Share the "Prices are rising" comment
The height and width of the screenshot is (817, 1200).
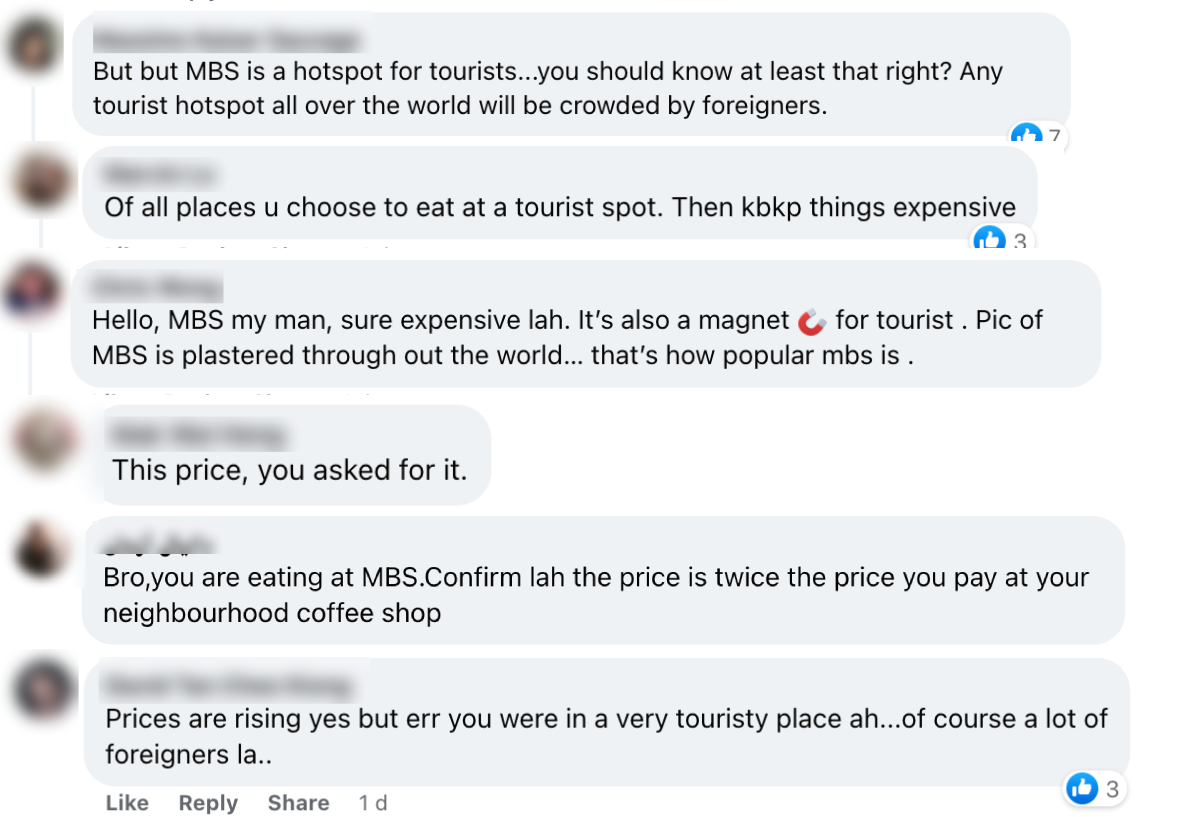(298, 803)
